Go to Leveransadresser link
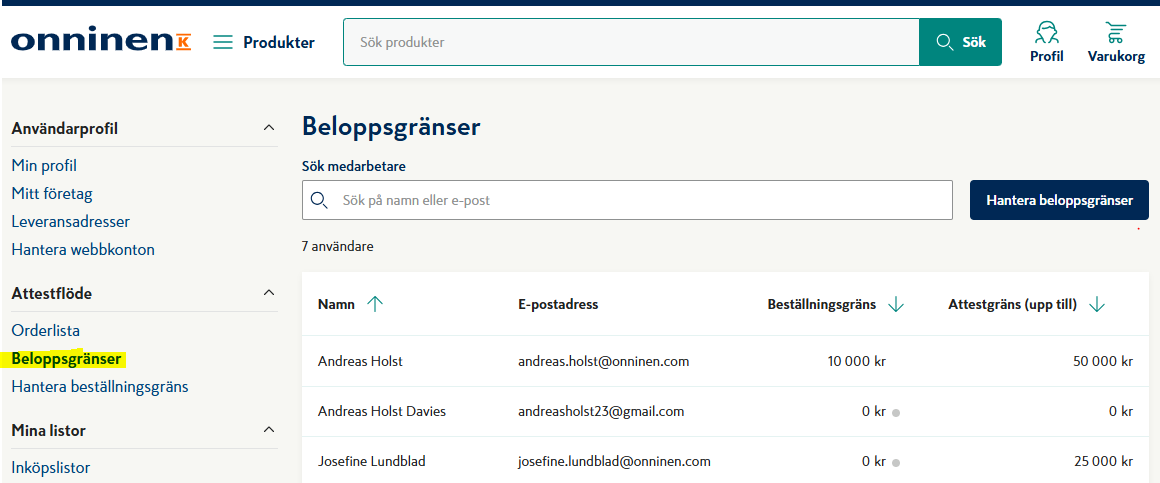 point(71,221)
